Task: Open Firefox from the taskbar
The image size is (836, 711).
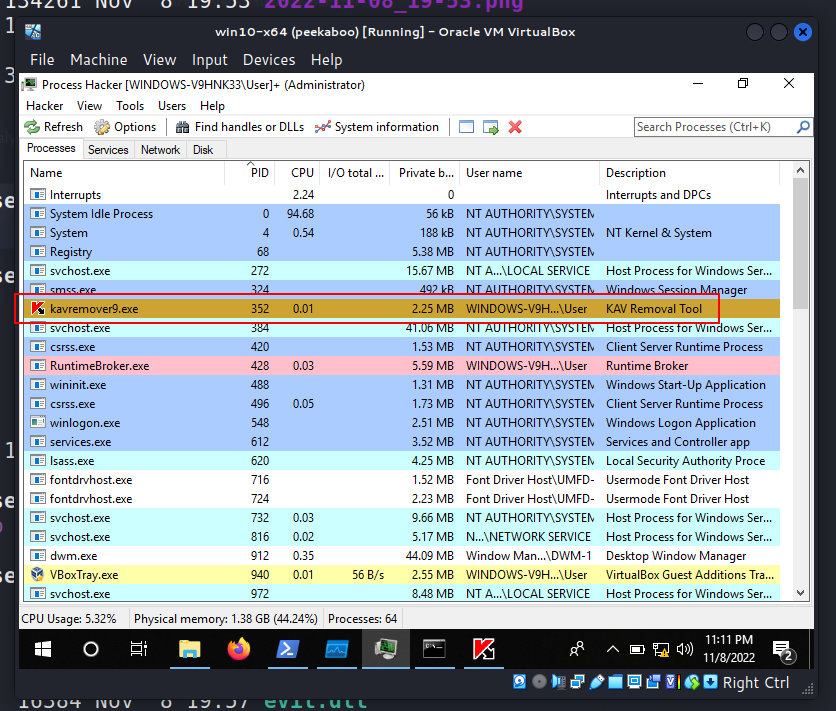Action: pos(238,649)
